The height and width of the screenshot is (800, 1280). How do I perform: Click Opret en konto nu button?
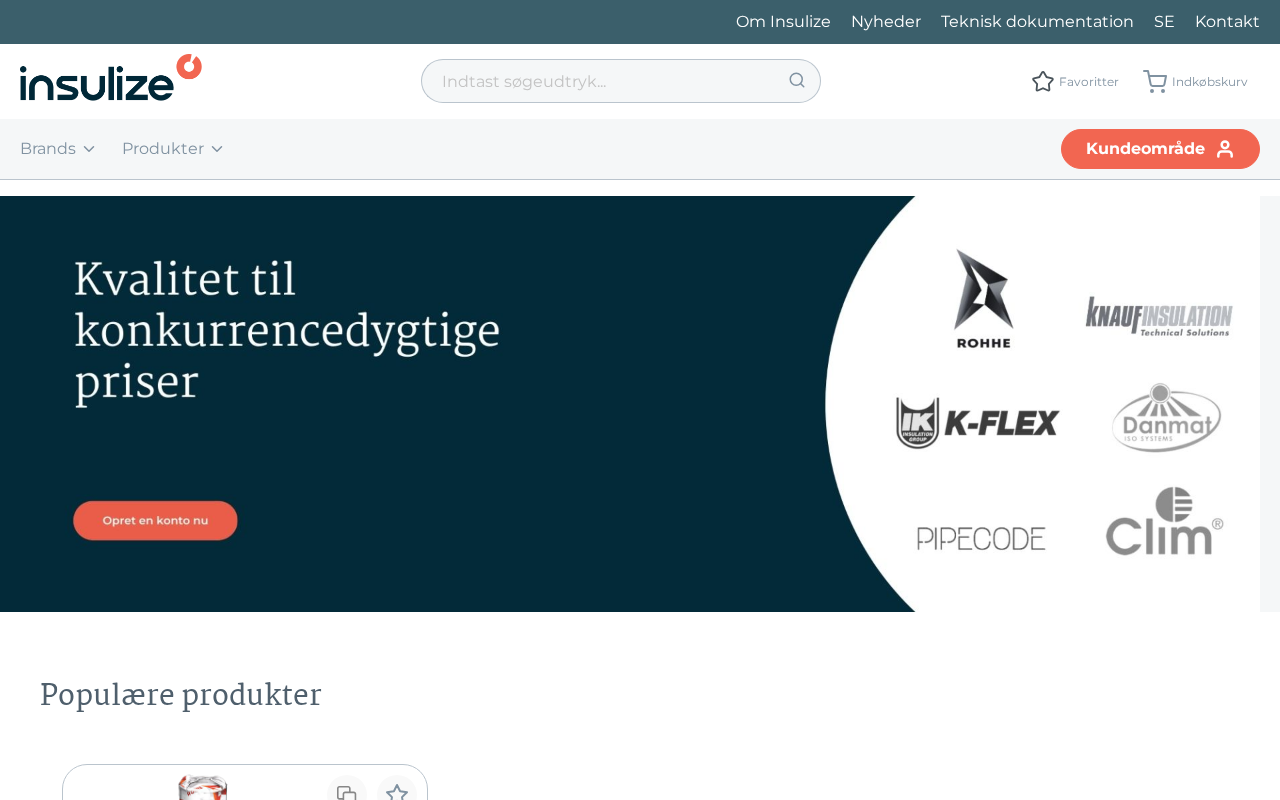tap(155, 520)
